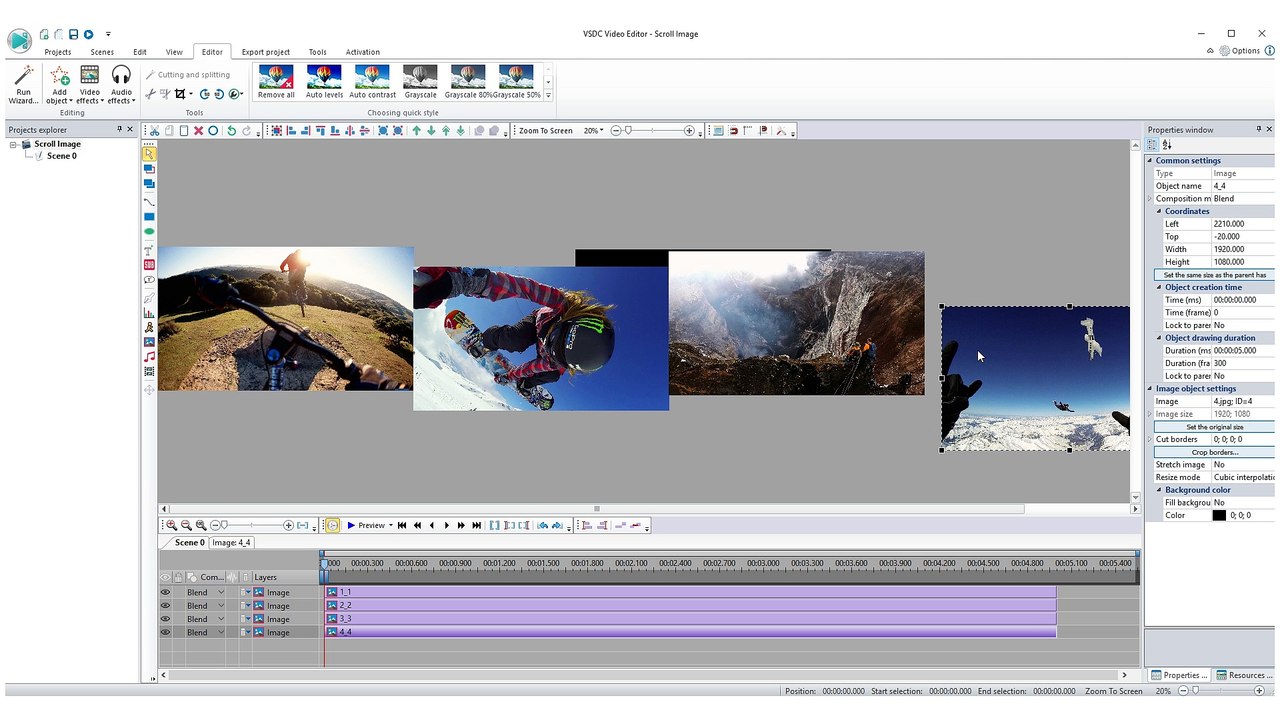Collapse the Common settings section
Image resolution: width=1280 pixels, height=720 pixels.
tap(1149, 160)
